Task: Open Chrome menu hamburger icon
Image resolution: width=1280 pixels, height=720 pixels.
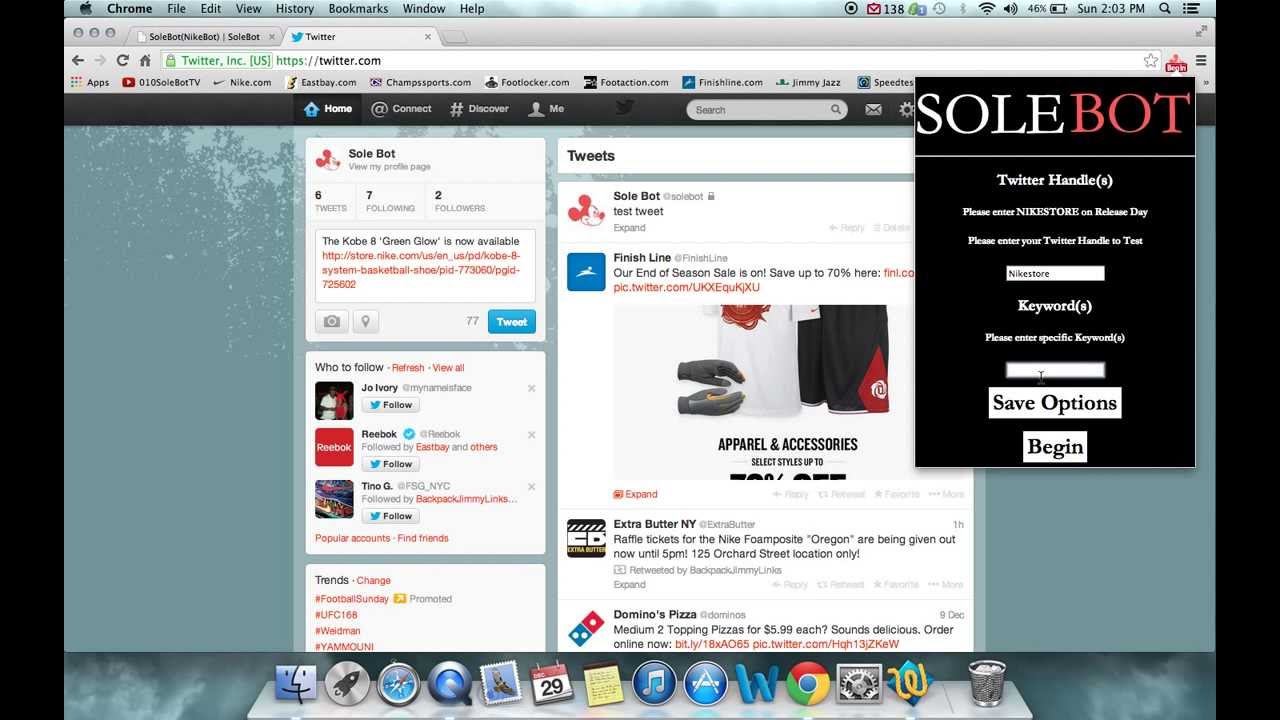Action: [x=1201, y=60]
